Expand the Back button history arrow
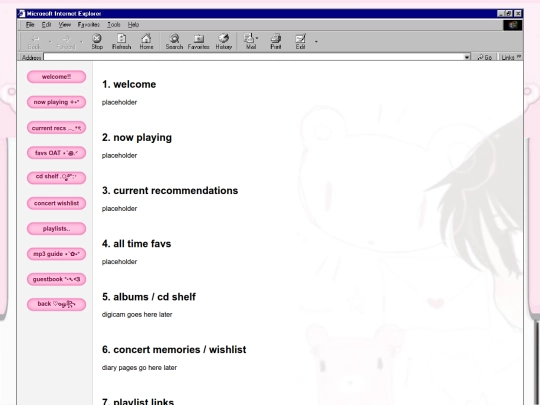 (50, 42)
